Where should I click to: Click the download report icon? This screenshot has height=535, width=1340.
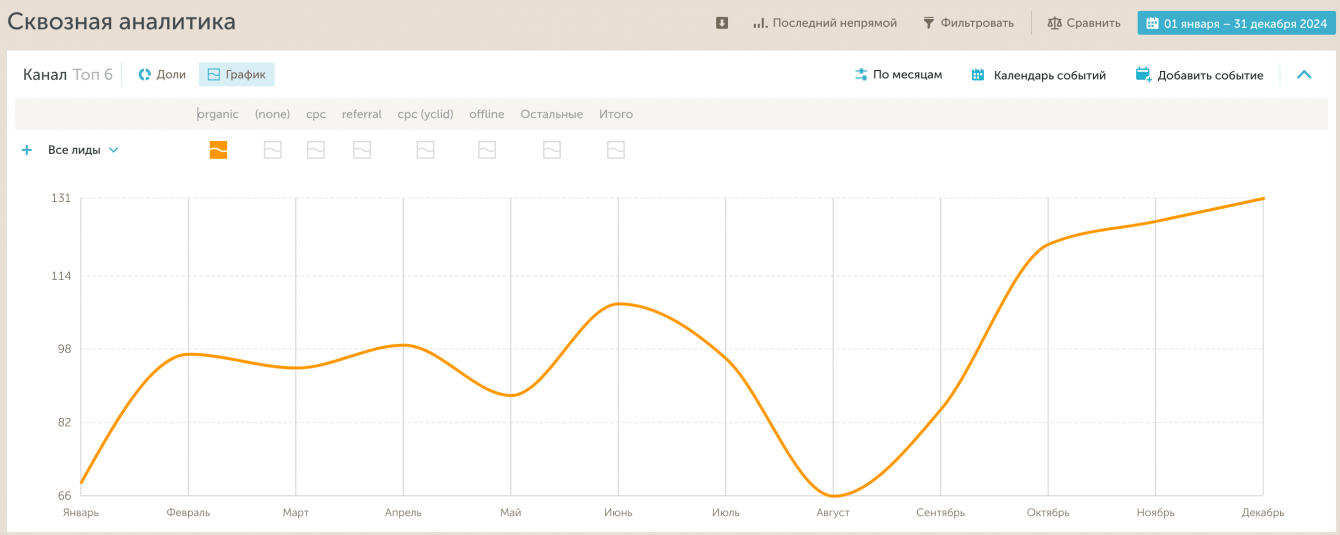(722, 23)
